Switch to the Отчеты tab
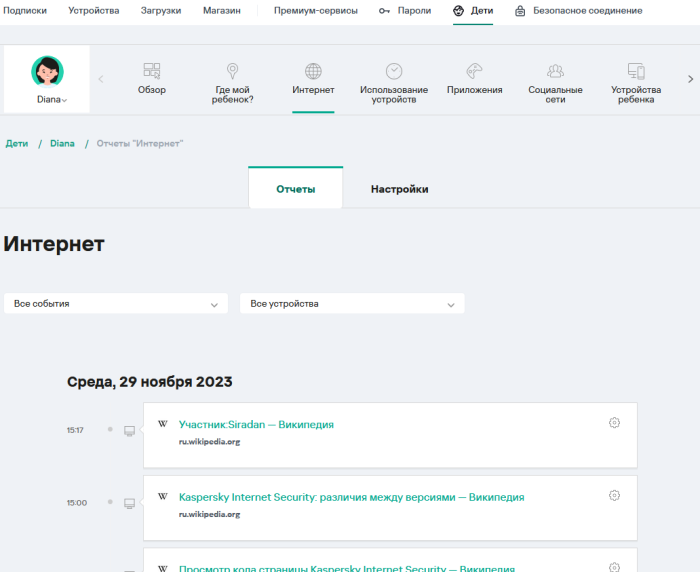The height and width of the screenshot is (572, 700). click(x=296, y=188)
